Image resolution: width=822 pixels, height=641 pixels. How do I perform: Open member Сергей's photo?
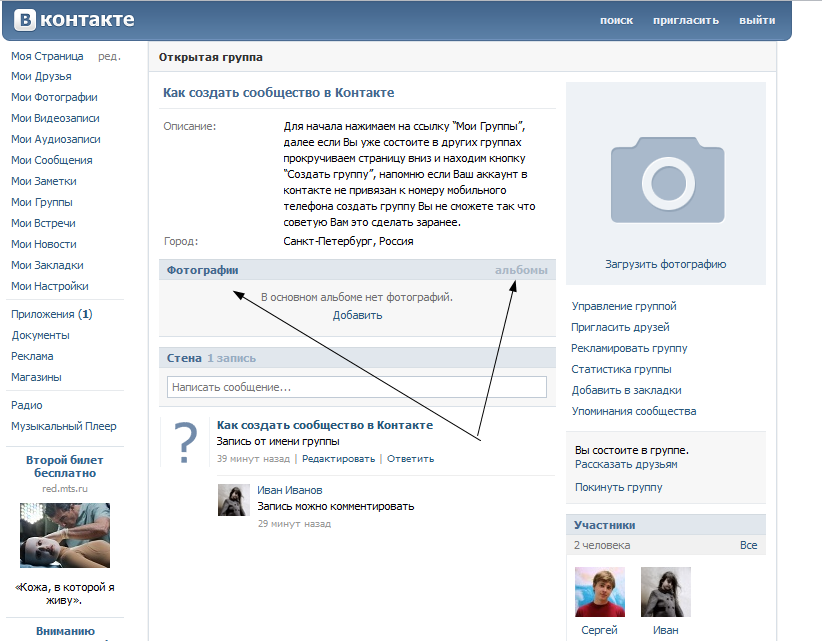[600, 592]
